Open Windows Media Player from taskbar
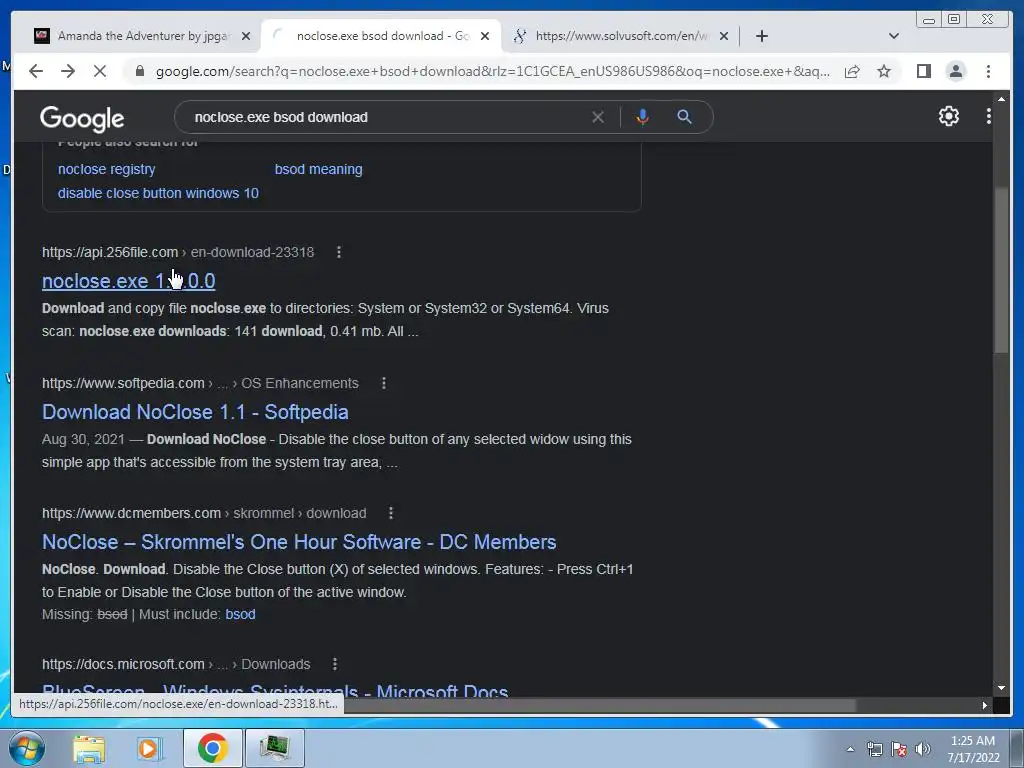The image size is (1024, 768). click(x=148, y=748)
